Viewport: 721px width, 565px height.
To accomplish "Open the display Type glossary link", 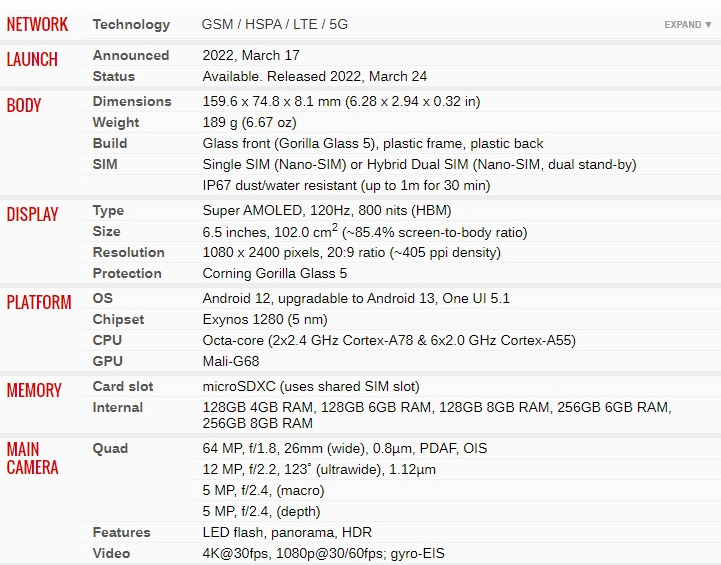I will 108,211.
